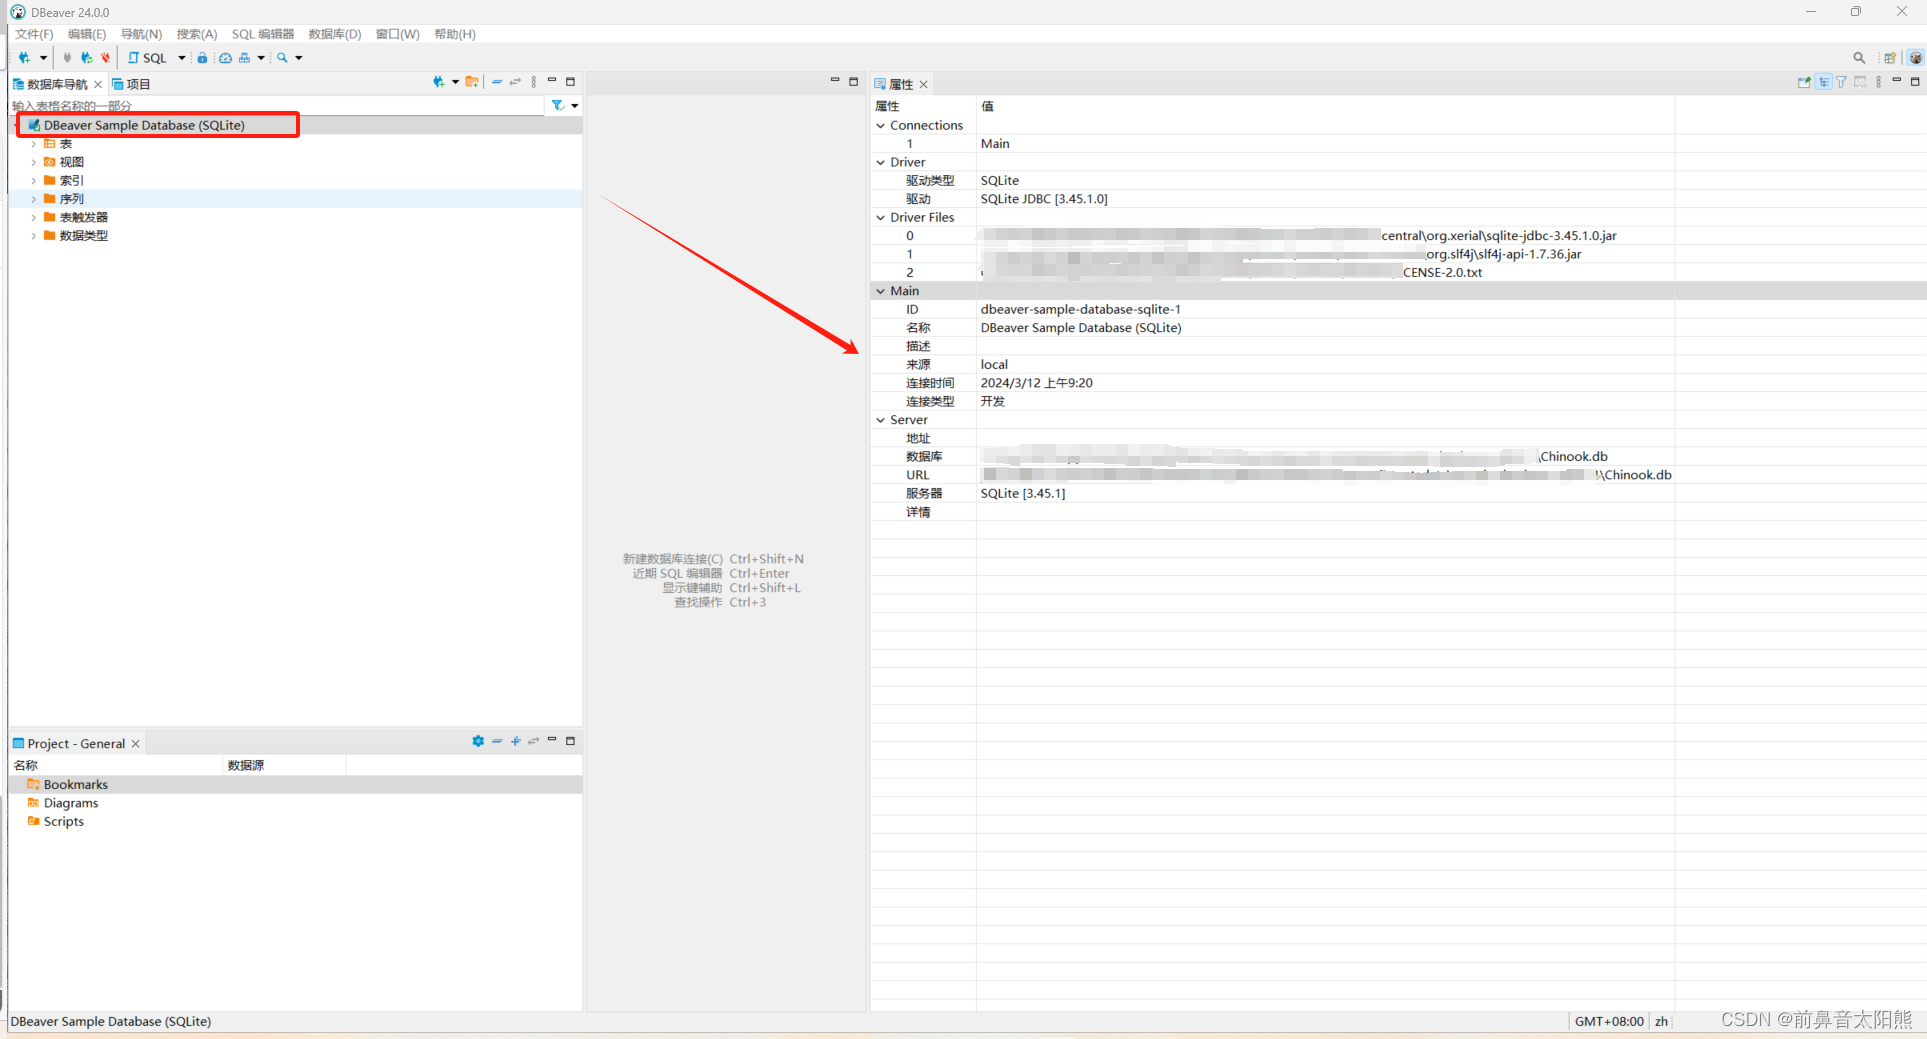
Task: Open the 数据库(D) menu
Action: pyautogui.click(x=335, y=34)
